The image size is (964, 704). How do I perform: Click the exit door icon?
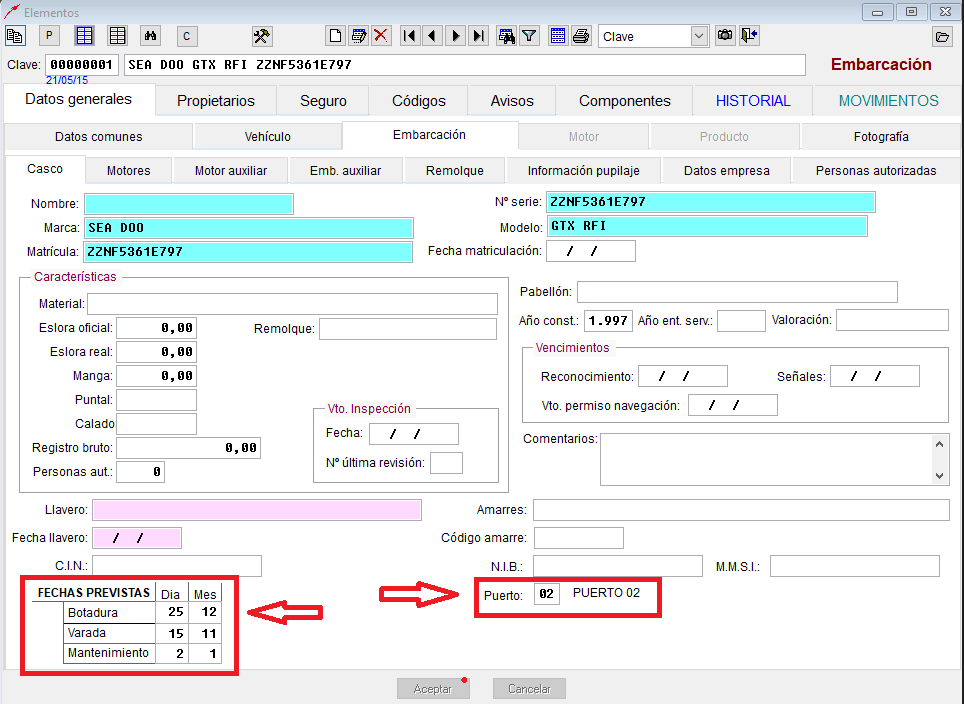click(x=749, y=36)
